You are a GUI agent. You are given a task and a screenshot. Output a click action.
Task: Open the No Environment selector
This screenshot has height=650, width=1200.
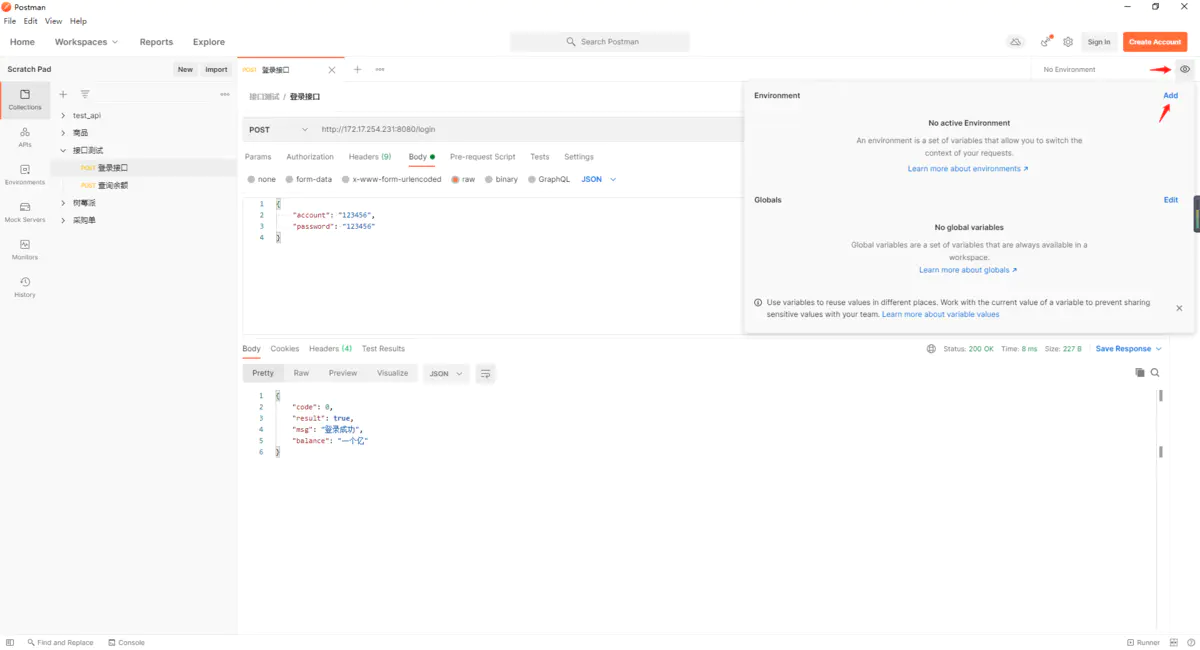click(x=1100, y=69)
